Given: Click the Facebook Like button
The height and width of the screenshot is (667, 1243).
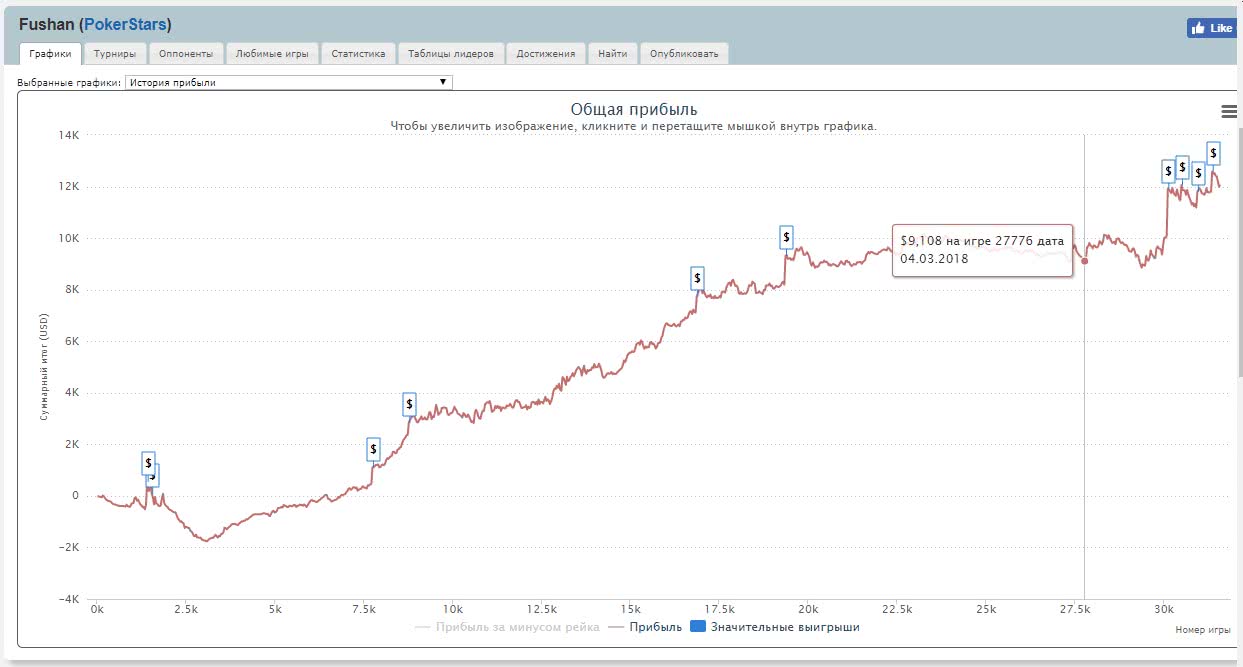Looking at the screenshot, I should coord(1211,28).
